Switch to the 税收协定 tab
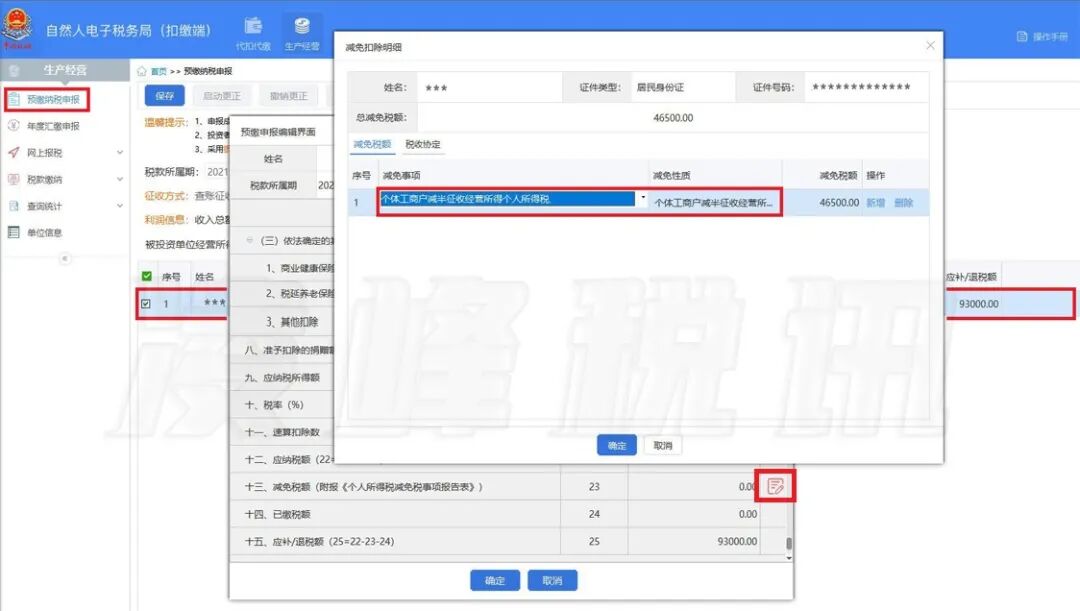This screenshot has height=611, width=1080. click(x=423, y=144)
